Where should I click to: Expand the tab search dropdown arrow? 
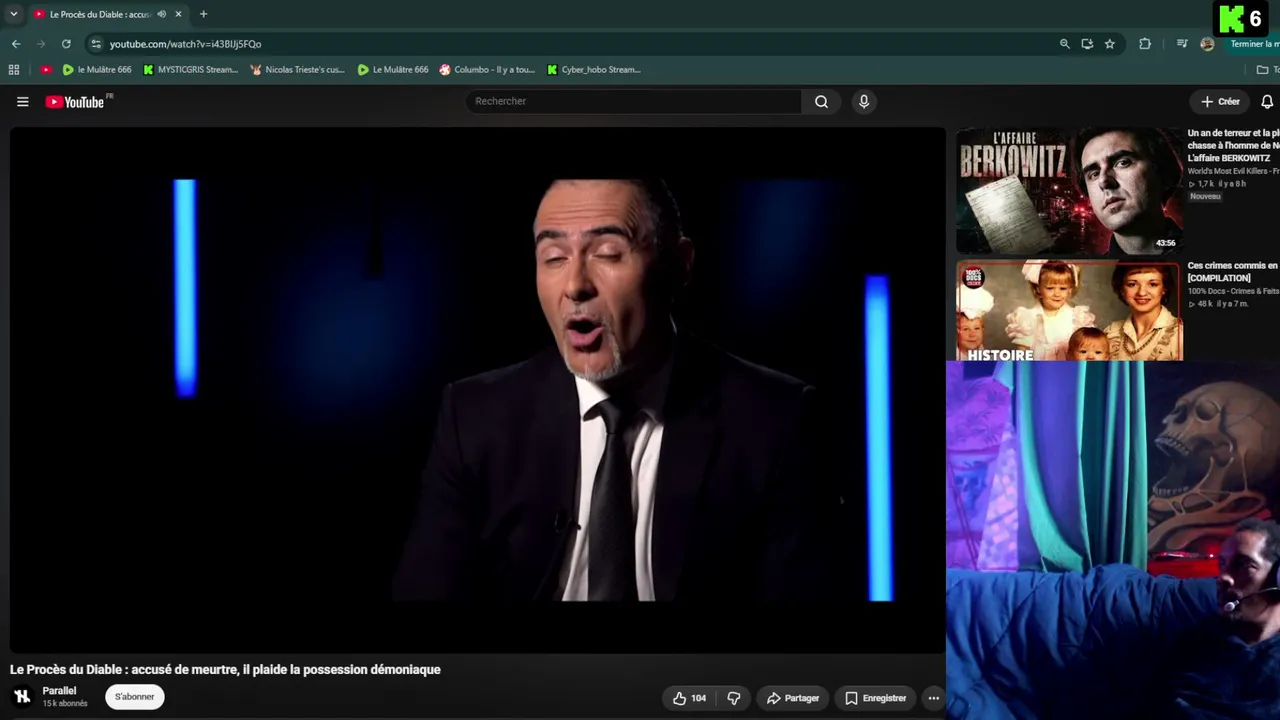(14, 14)
